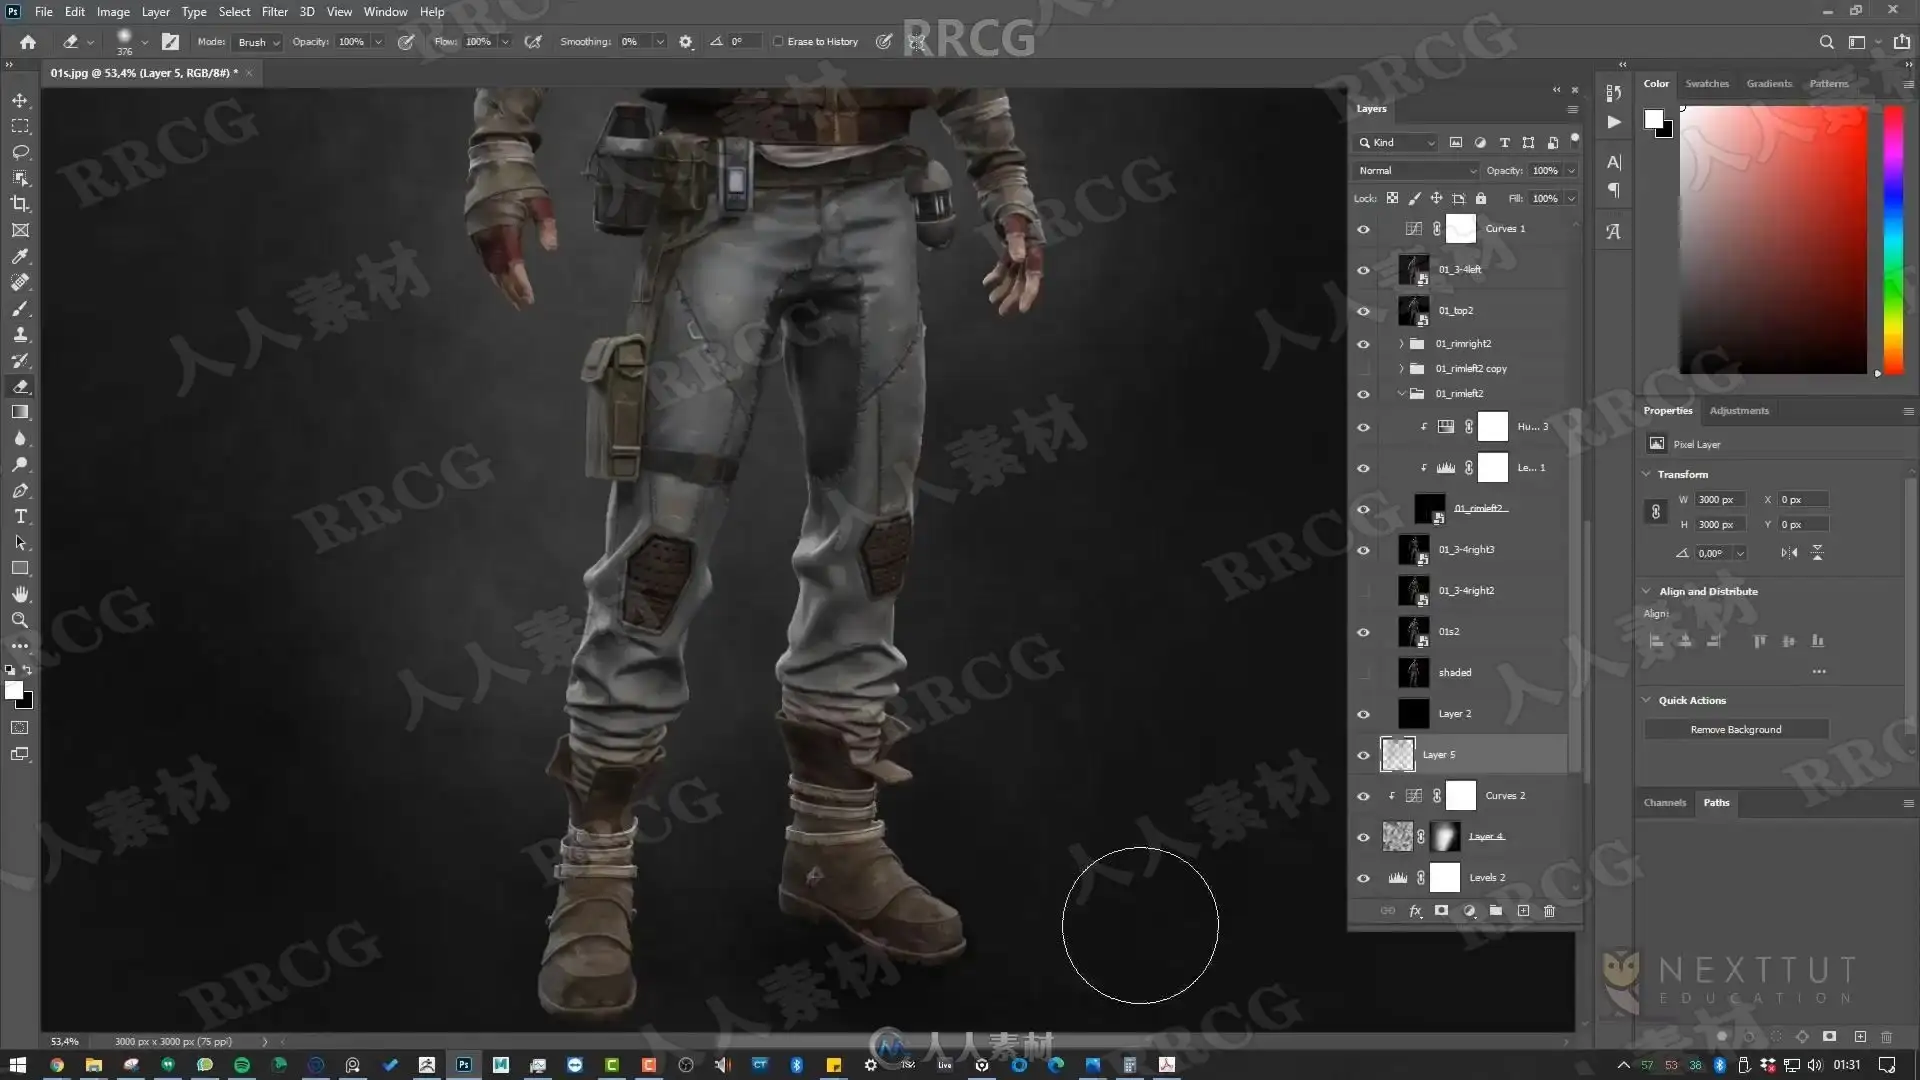Select the Hand tool
Viewport: 1920px width, 1080px height.
tap(20, 594)
